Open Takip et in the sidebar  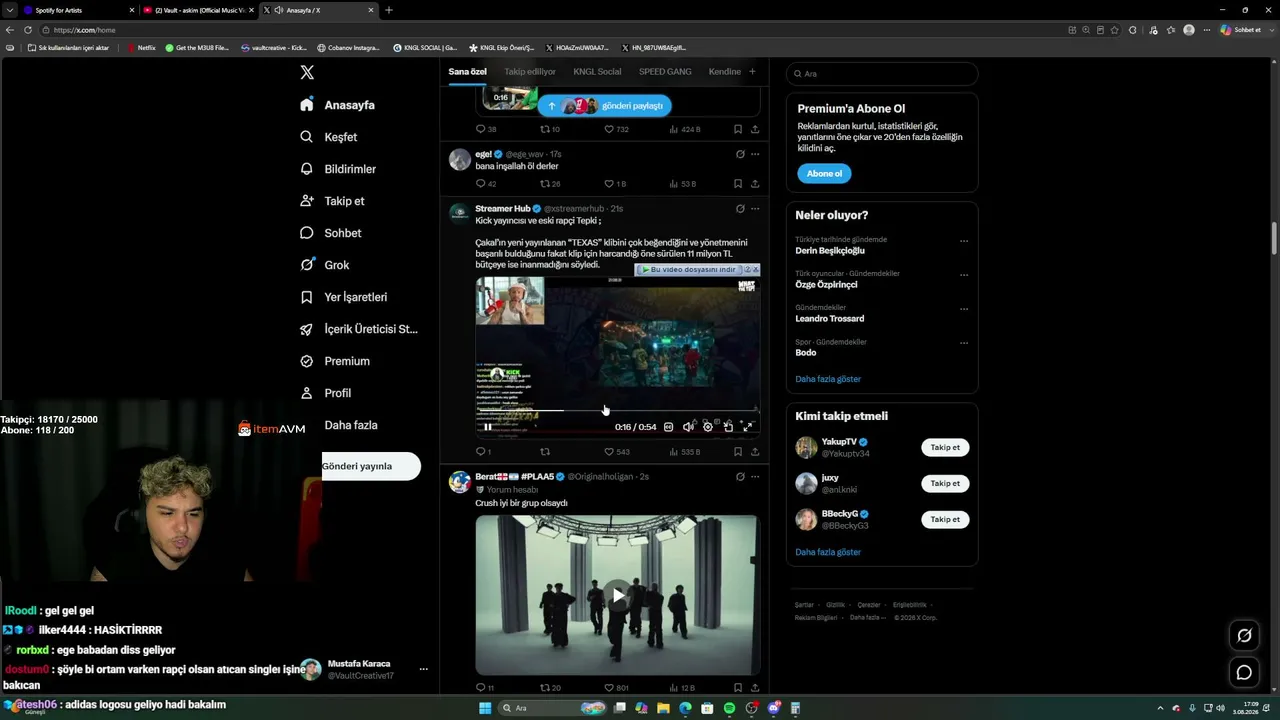(x=332, y=201)
